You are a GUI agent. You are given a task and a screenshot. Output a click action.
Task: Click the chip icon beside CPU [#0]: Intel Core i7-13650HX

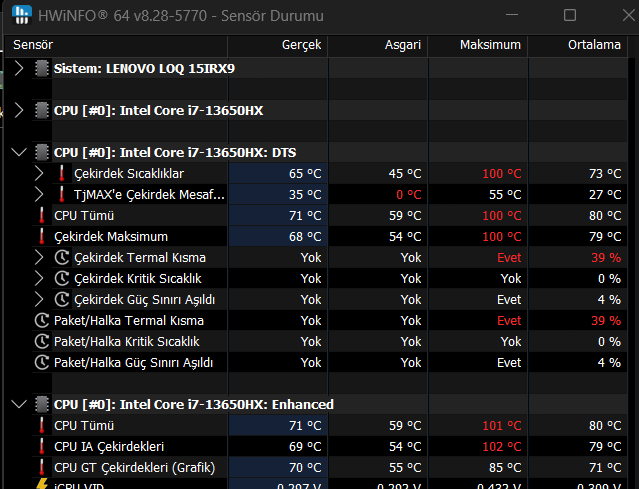42,110
